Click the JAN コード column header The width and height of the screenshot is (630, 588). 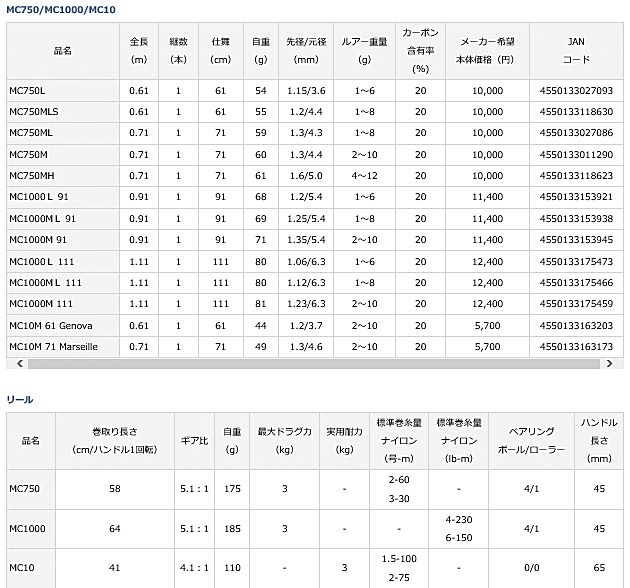[x=576, y=51]
